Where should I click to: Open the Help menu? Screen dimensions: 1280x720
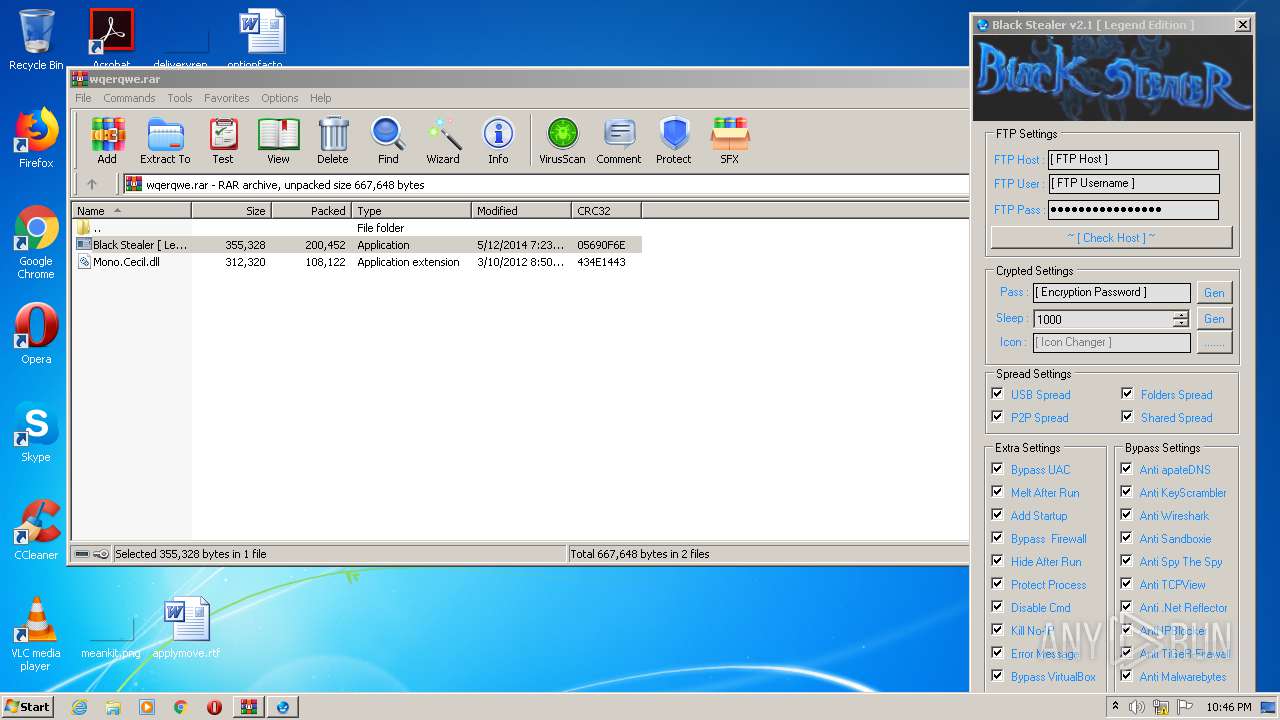pyautogui.click(x=320, y=98)
